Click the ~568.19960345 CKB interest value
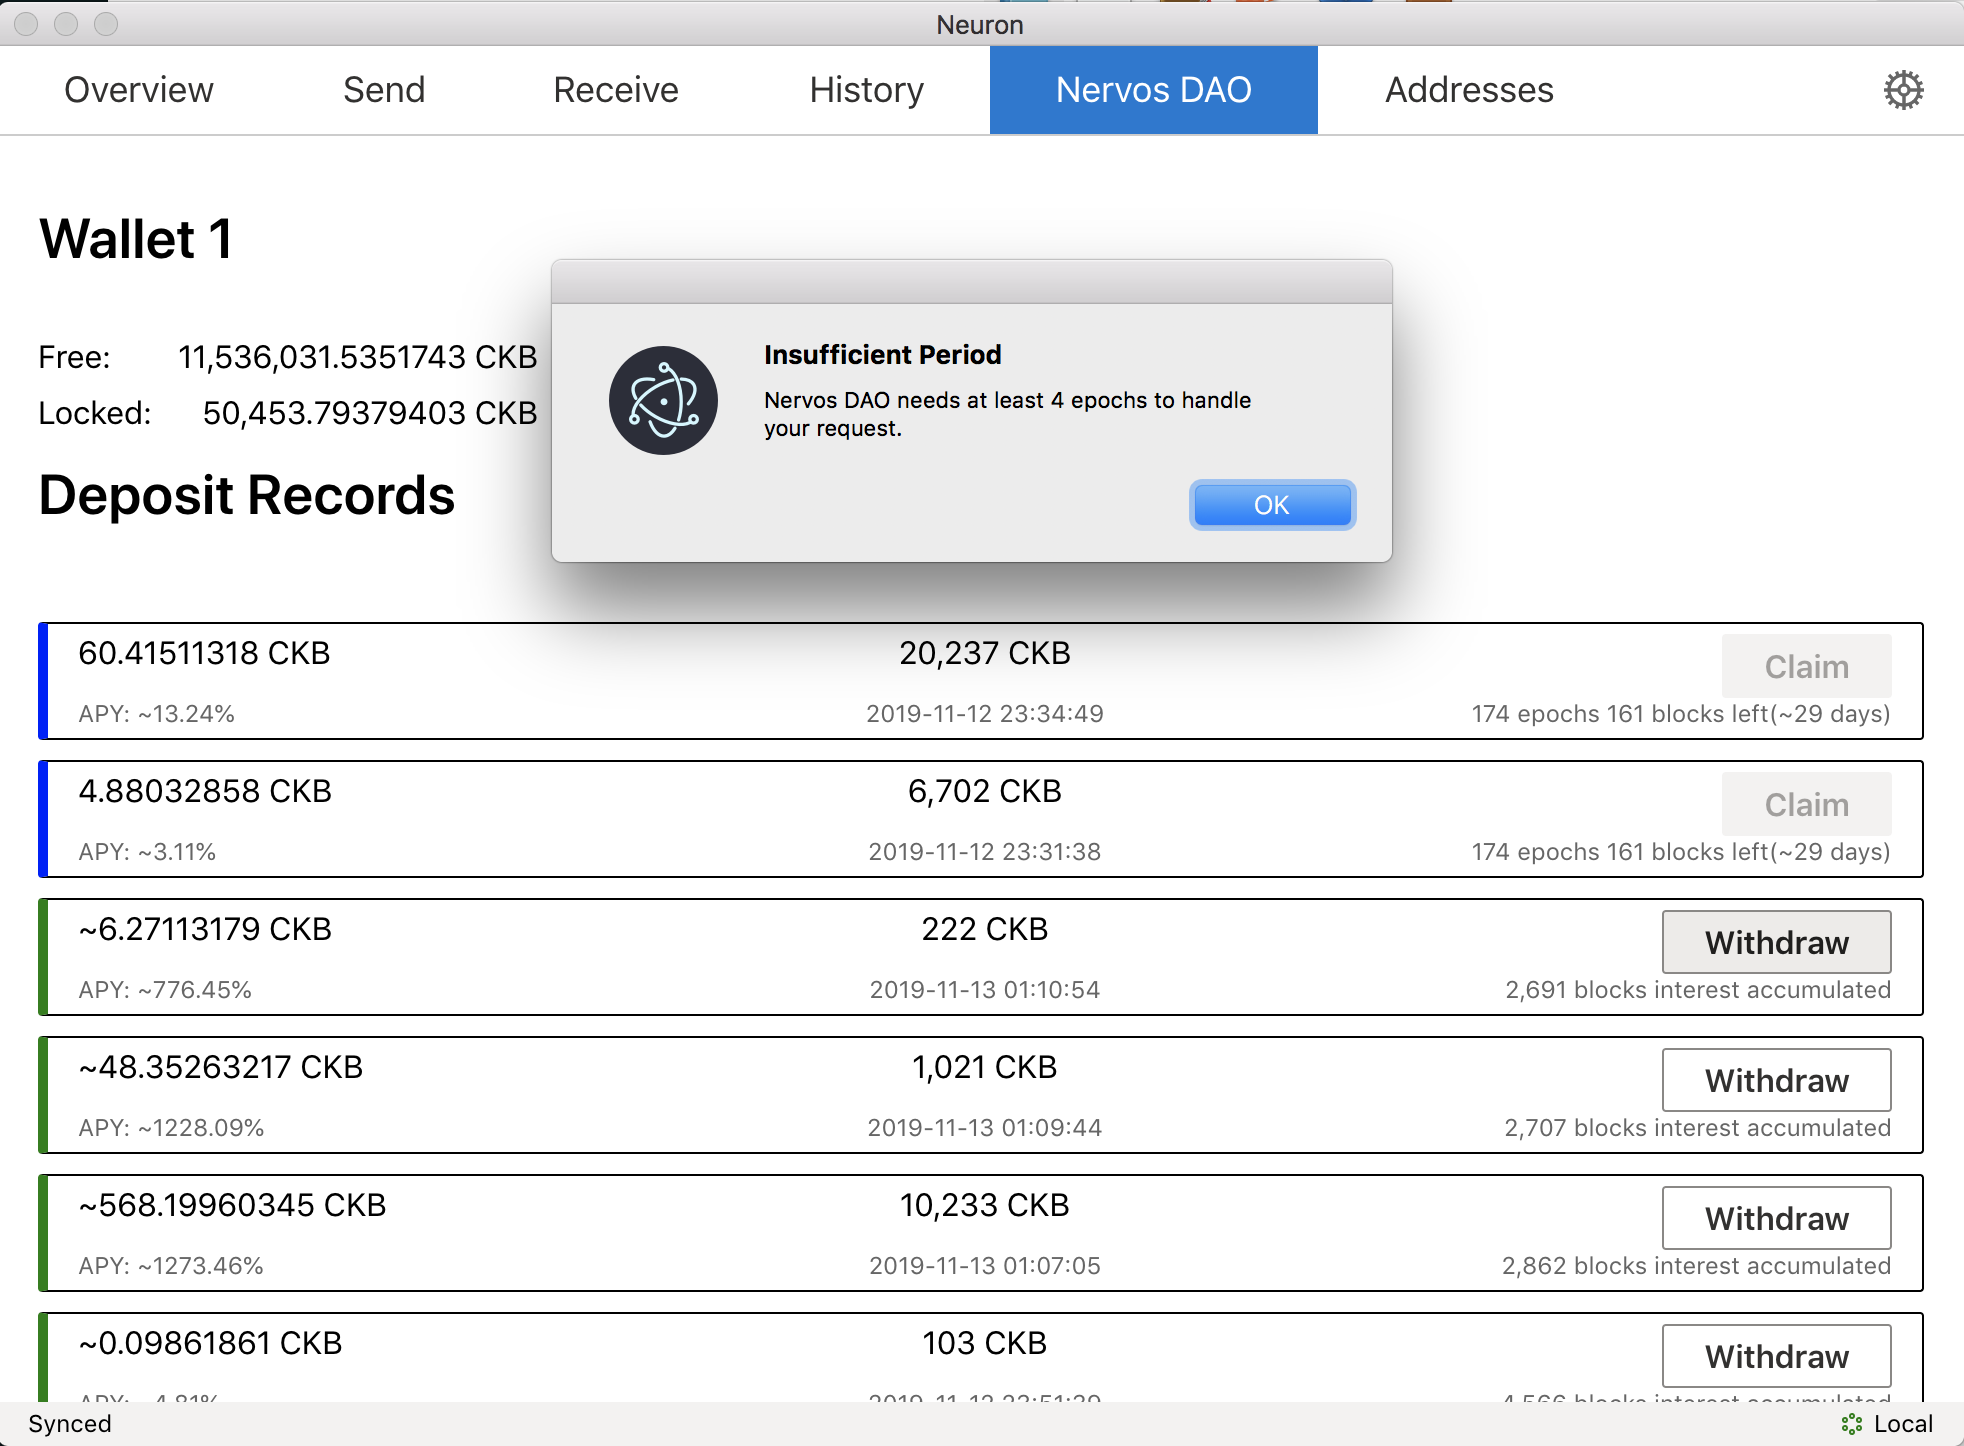The width and height of the screenshot is (1964, 1446). 232,1205
